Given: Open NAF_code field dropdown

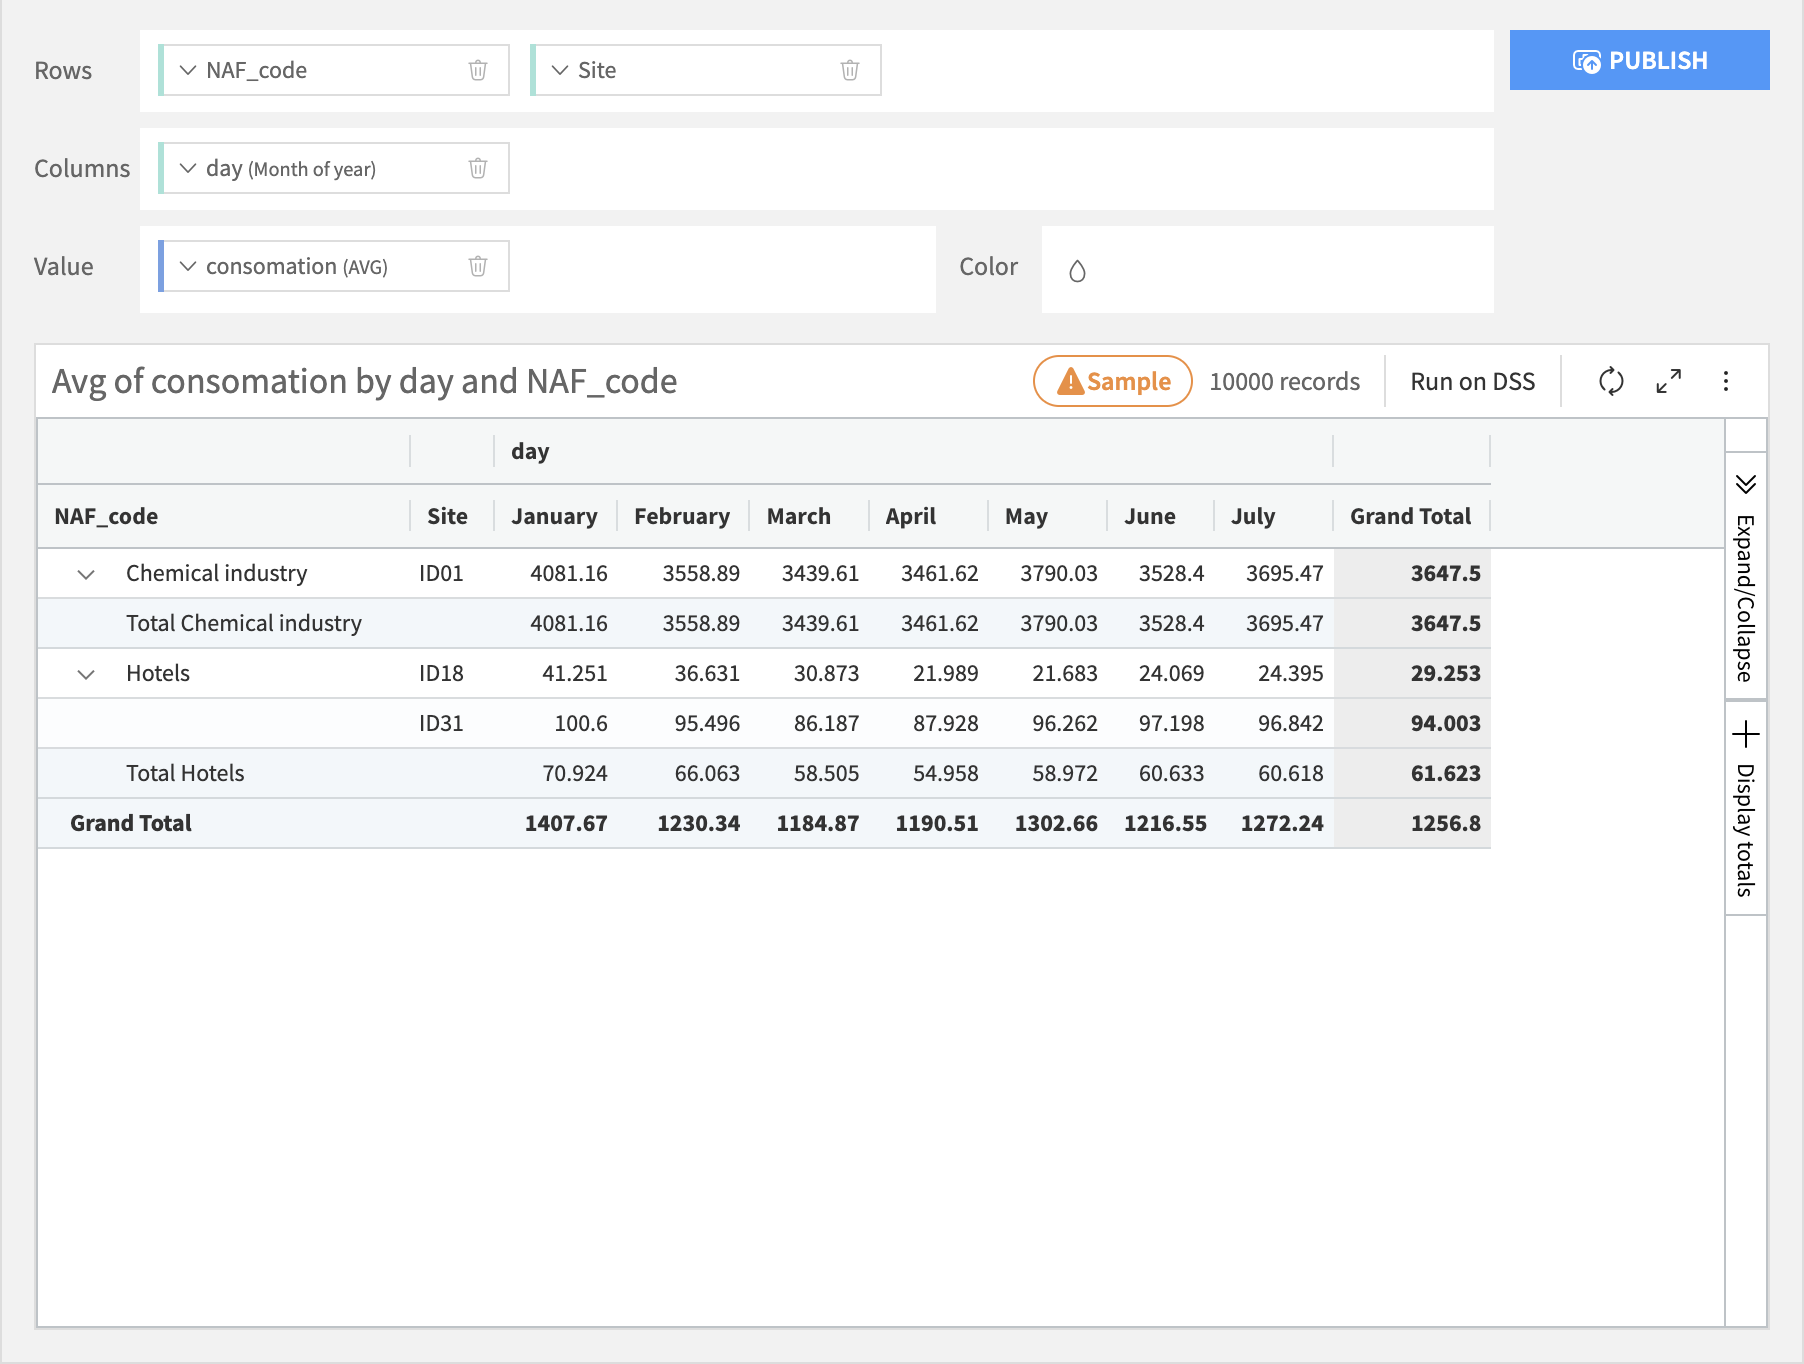Looking at the screenshot, I should click(x=188, y=70).
